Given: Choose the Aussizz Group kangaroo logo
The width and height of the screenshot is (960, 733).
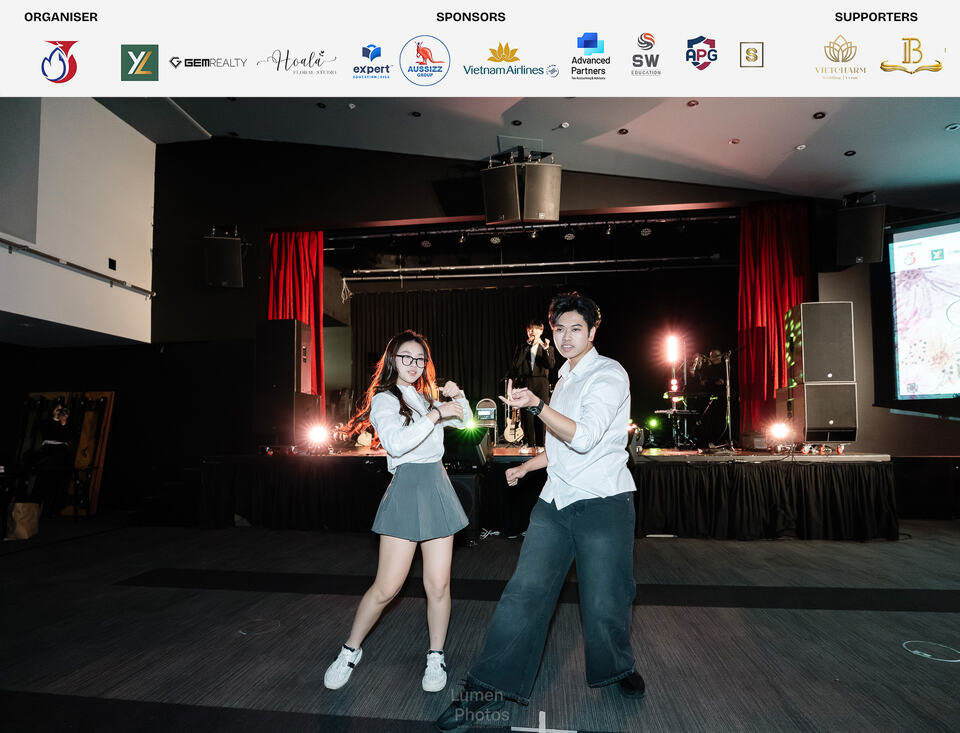Looking at the screenshot, I should click(x=425, y=61).
